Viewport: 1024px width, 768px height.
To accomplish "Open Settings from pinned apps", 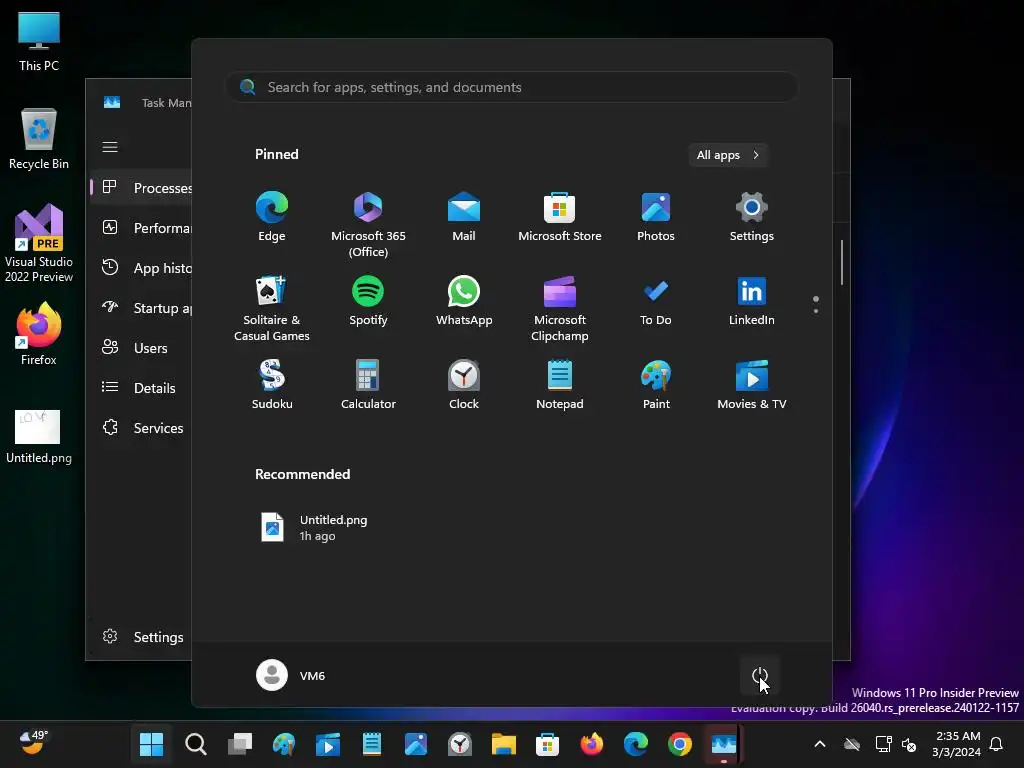I will [x=752, y=217].
